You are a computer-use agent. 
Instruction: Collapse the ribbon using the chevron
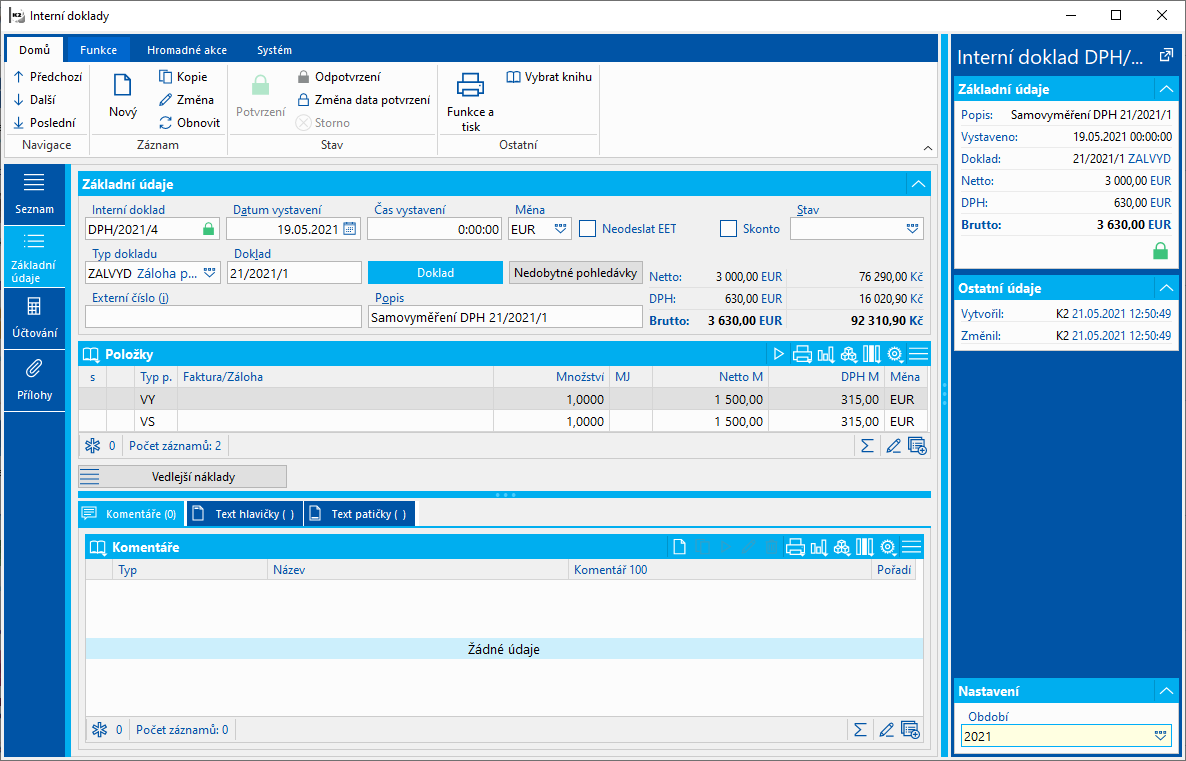pyautogui.click(x=928, y=148)
